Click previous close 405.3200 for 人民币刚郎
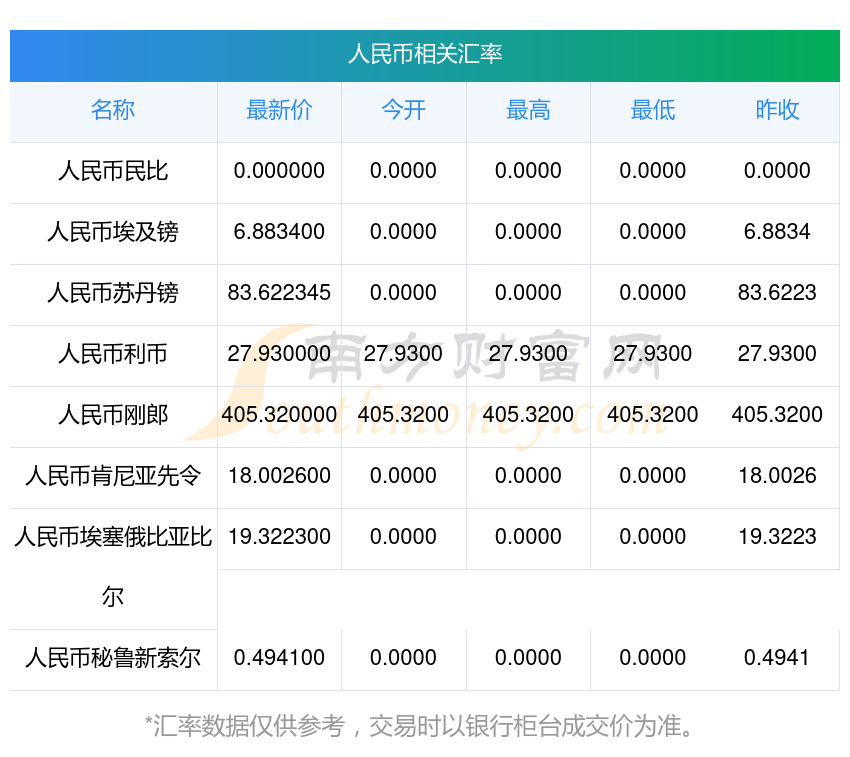The width and height of the screenshot is (850, 757). 777,415
